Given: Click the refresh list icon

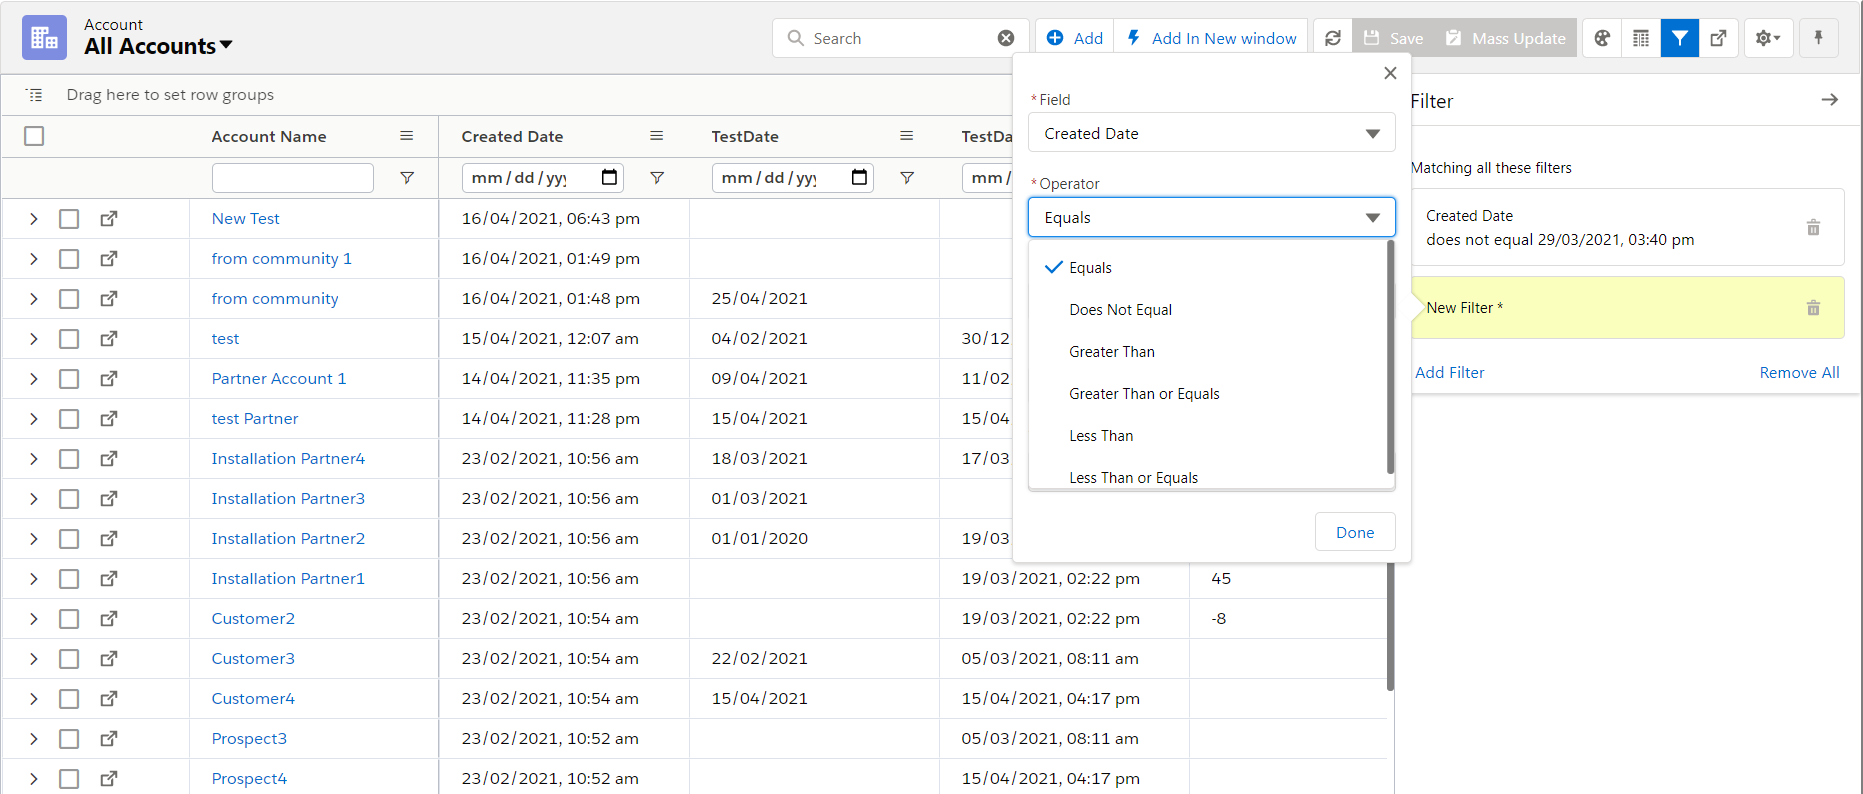Looking at the screenshot, I should point(1332,38).
